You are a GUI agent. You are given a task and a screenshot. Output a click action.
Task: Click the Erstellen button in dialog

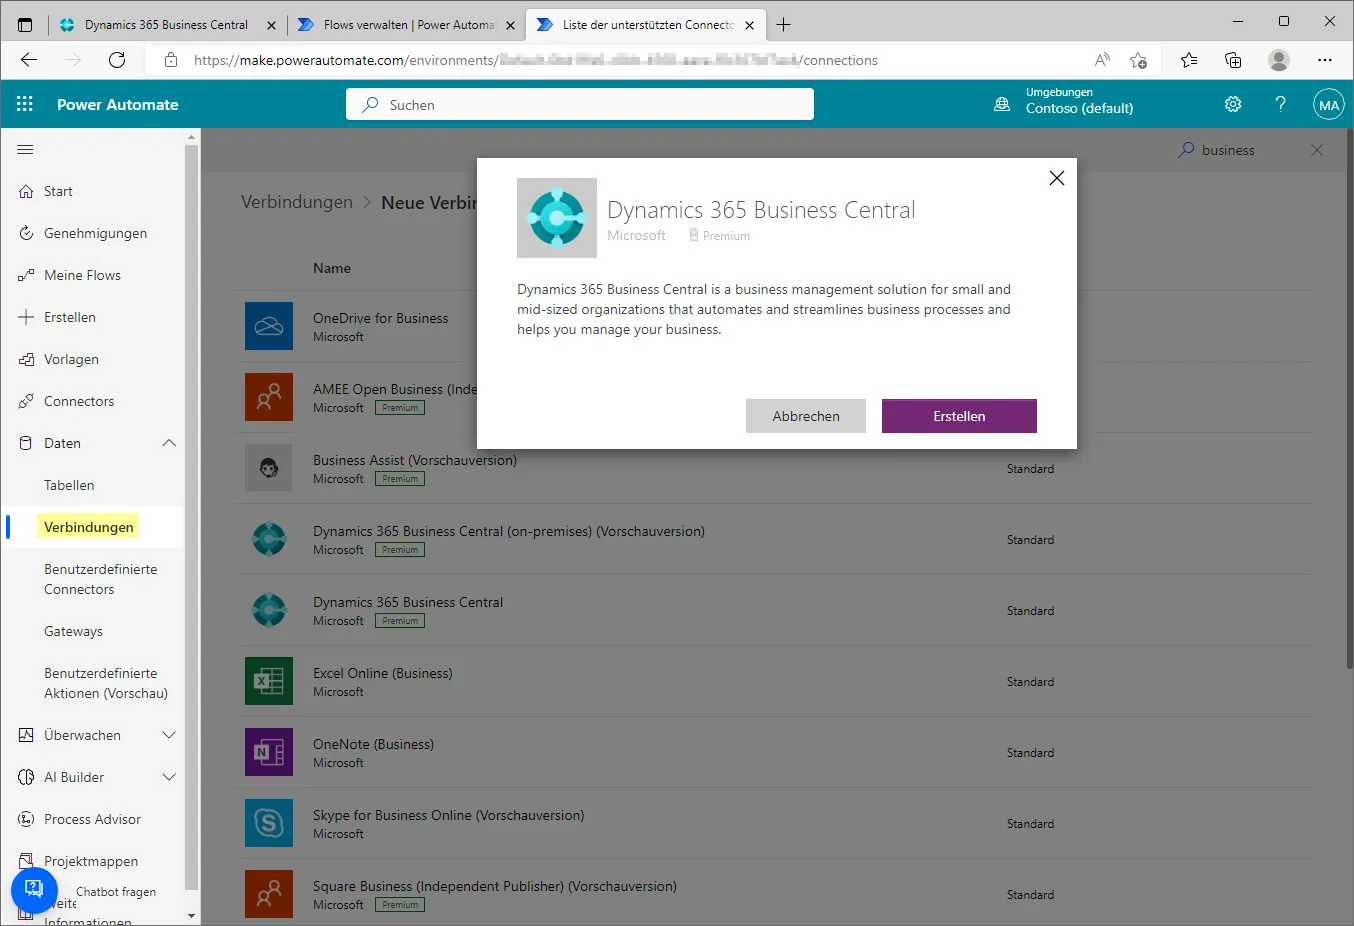959,416
